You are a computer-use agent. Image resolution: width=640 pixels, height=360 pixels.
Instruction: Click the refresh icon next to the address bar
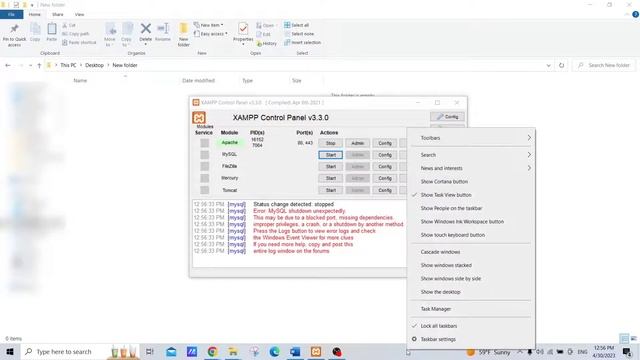[x=562, y=65]
